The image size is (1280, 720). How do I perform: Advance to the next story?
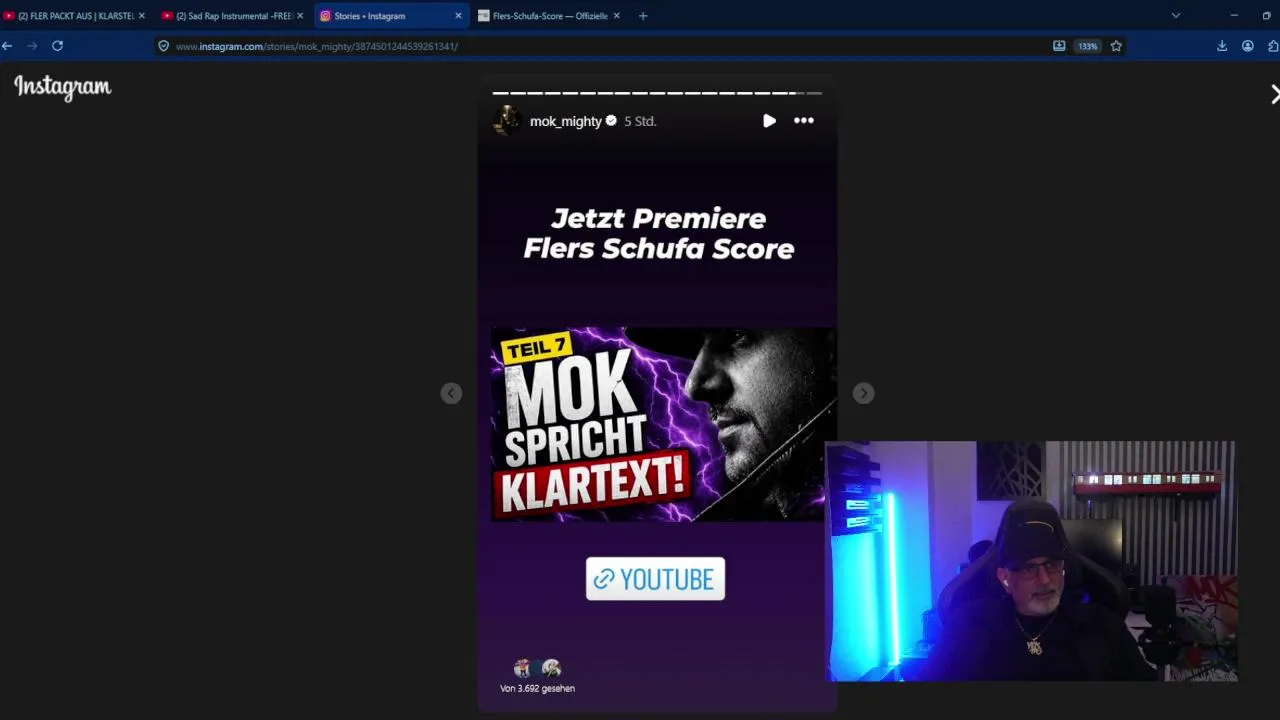[x=863, y=393]
